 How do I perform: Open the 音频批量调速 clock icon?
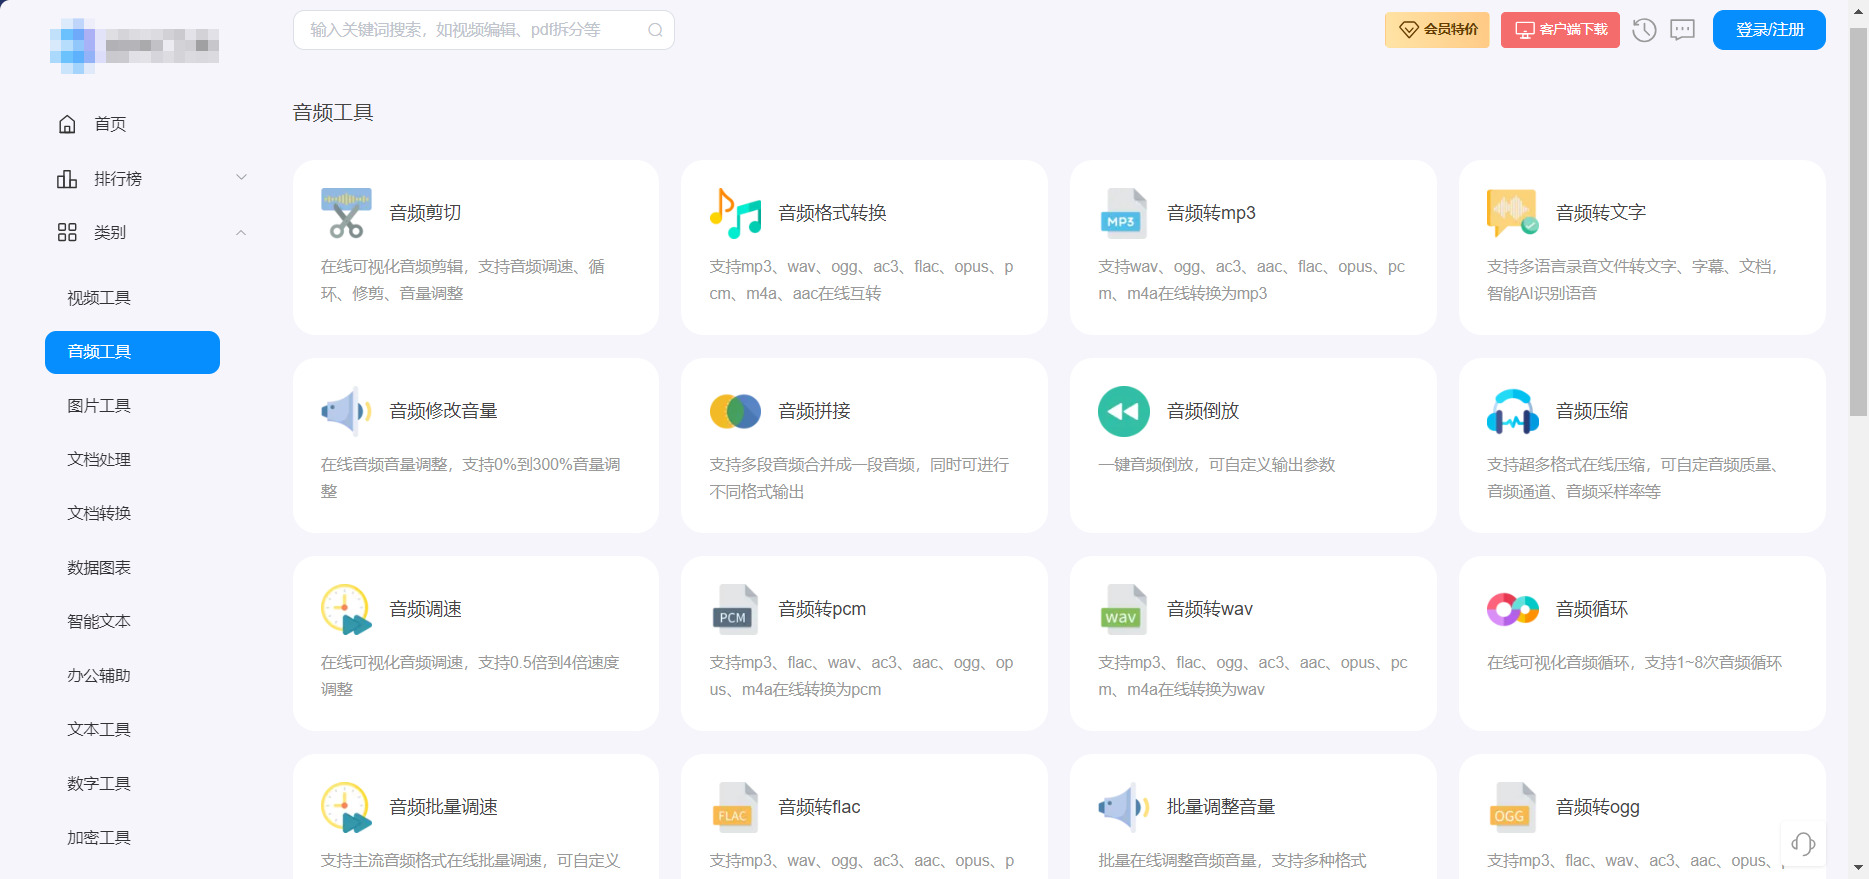tap(346, 807)
